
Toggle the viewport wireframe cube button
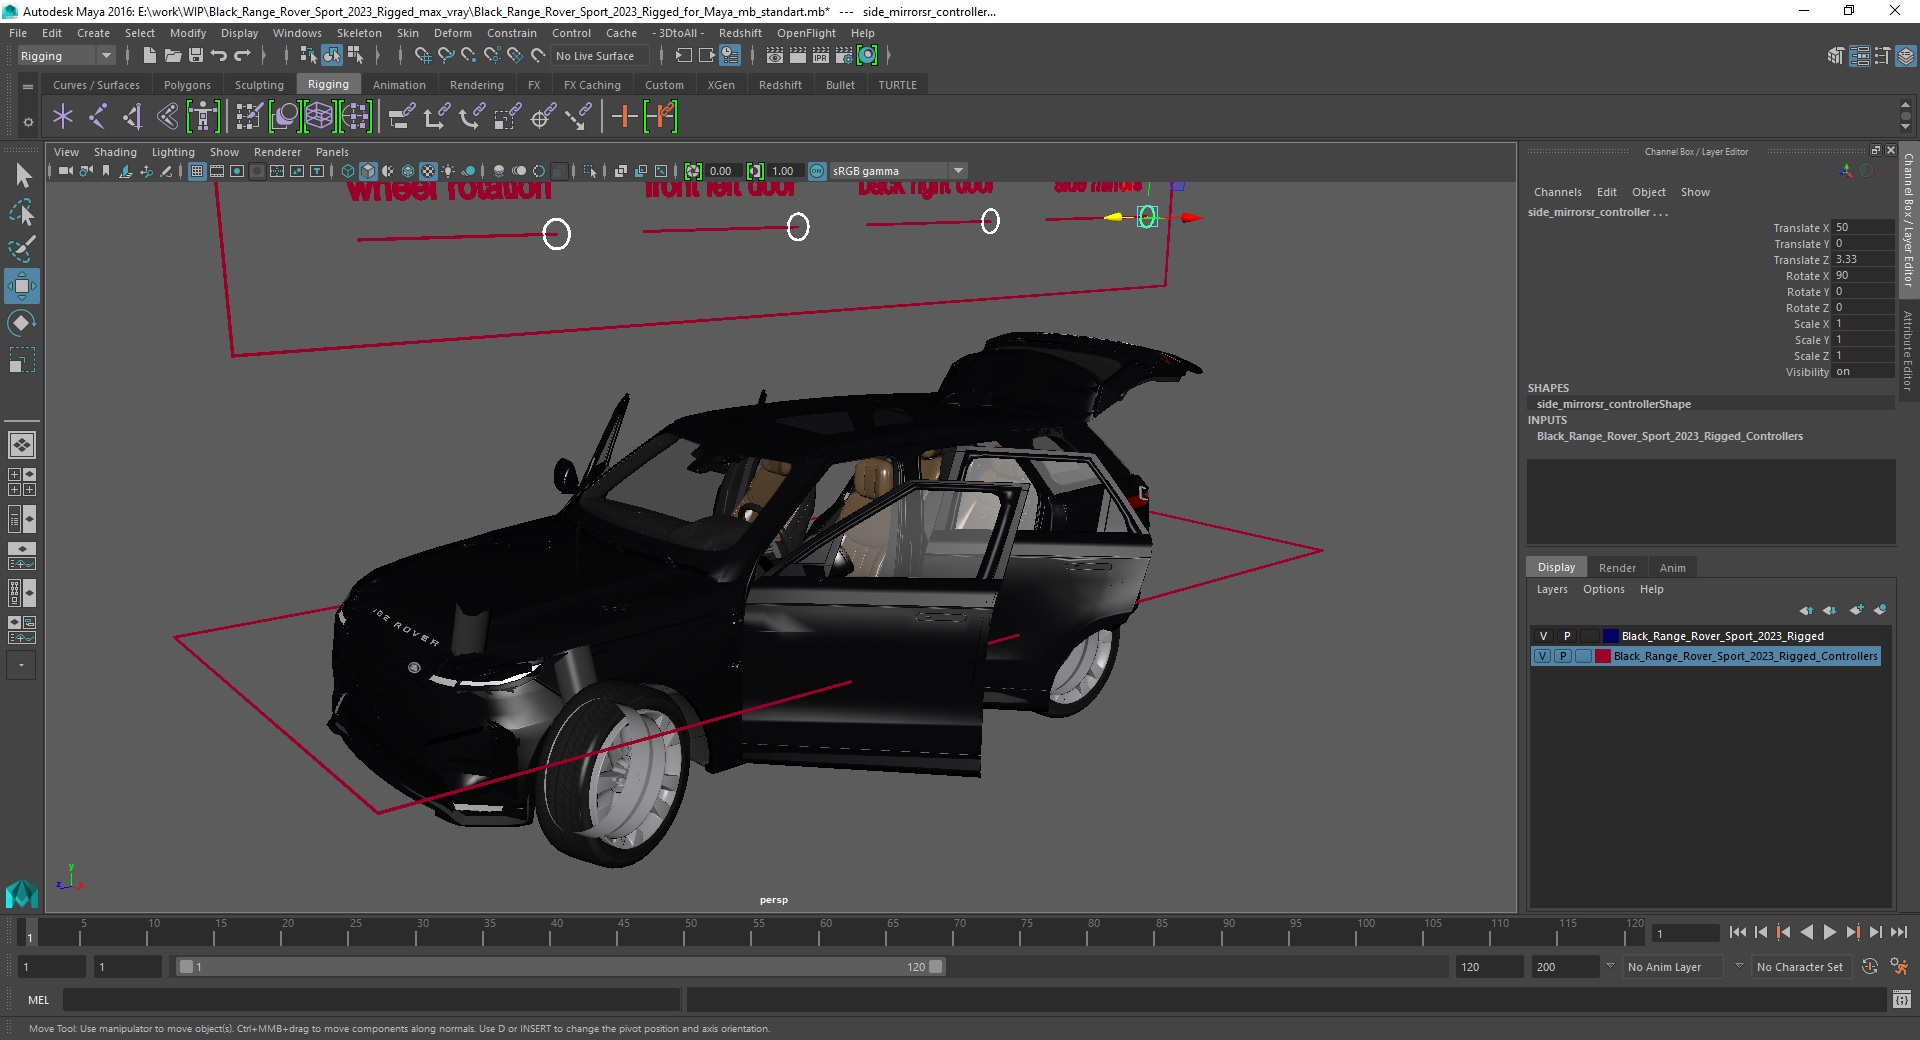click(x=348, y=171)
